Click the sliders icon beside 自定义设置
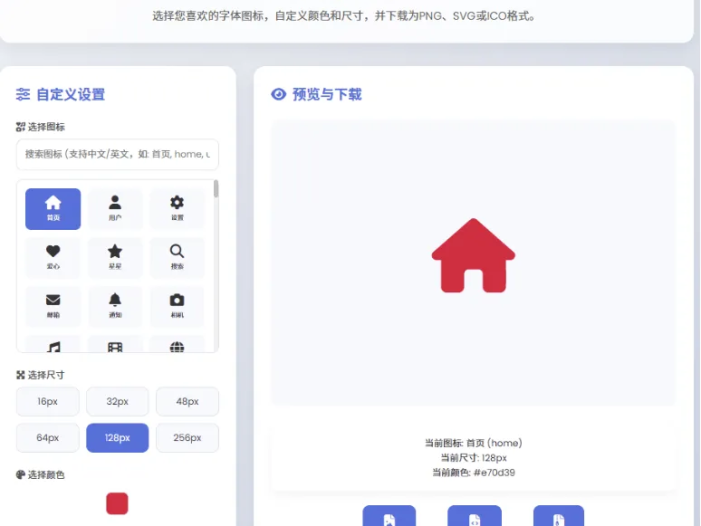The image size is (701, 526). (23, 94)
